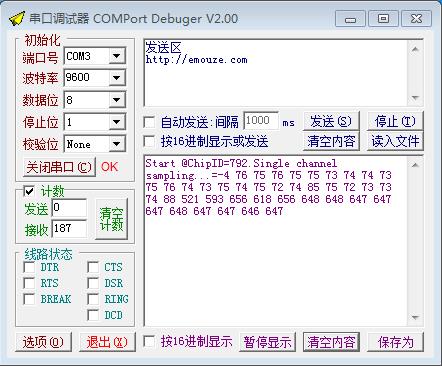442x366 pixels.
Task: Click receive area scrollbar up arrow
Action: click(415, 165)
